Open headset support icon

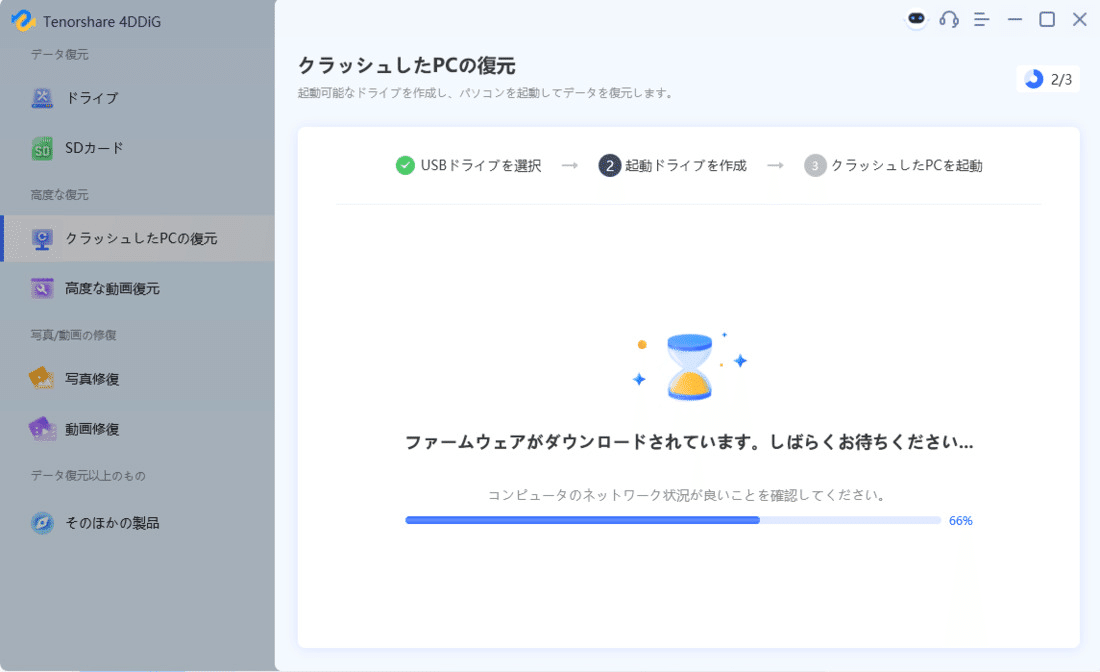(949, 20)
